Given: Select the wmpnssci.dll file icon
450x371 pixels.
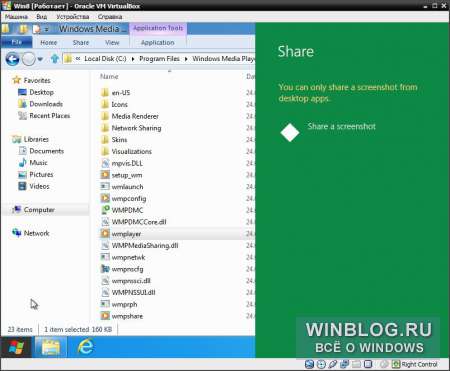Looking at the screenshot, I should [105, 281].
